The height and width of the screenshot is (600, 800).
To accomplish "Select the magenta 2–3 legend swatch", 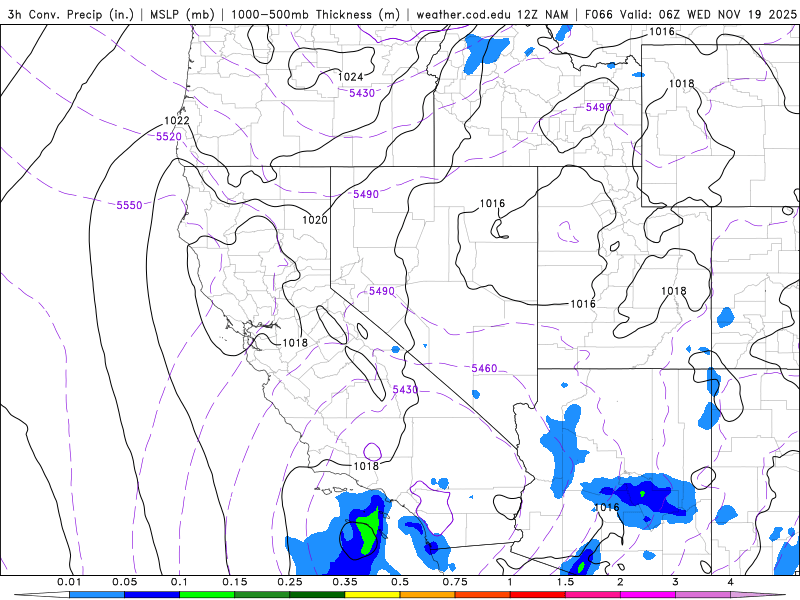I will click(647, 595).
